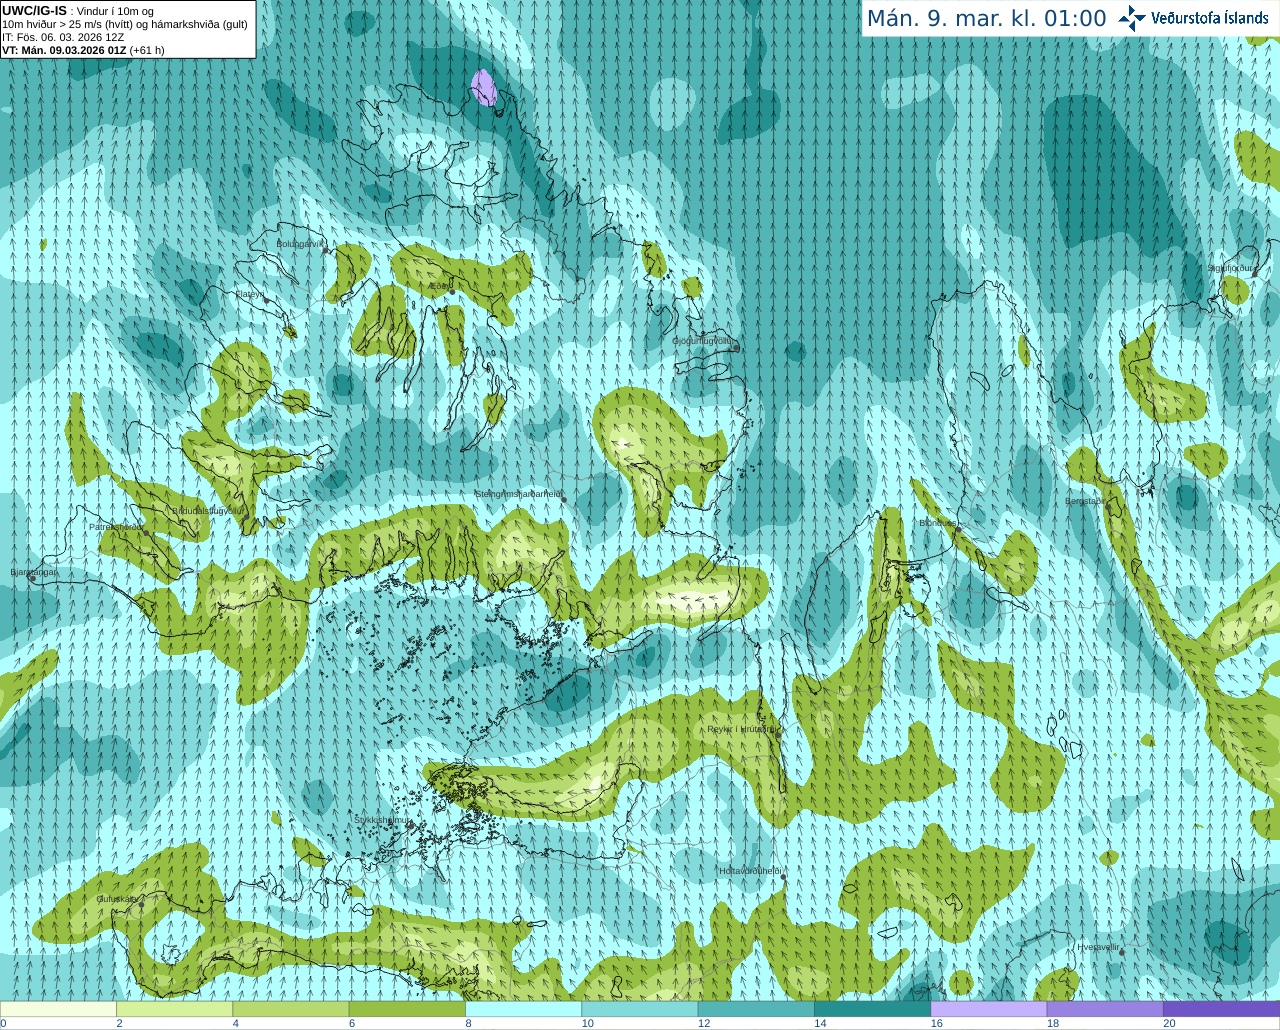Click the 8–10 m/s light cyan legend swatch
This screenshot has height=1030, width=1280.
tap(523, 1009)
